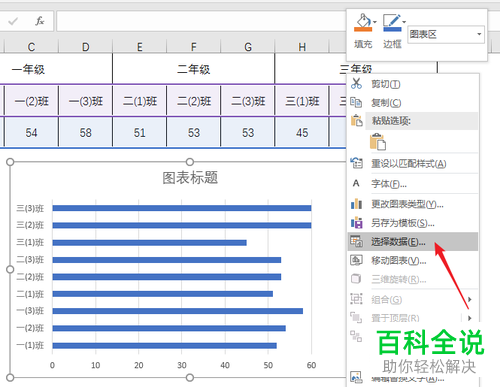The height and width of the screenshot is (387, 500).
Task: Click the left-middle chart resize handle
Action: [10, 269]
